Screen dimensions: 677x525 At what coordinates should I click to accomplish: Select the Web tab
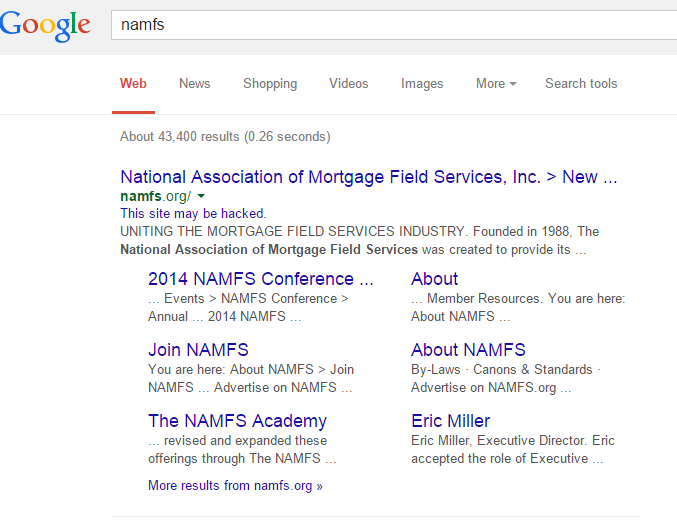[x=133, y=83]
